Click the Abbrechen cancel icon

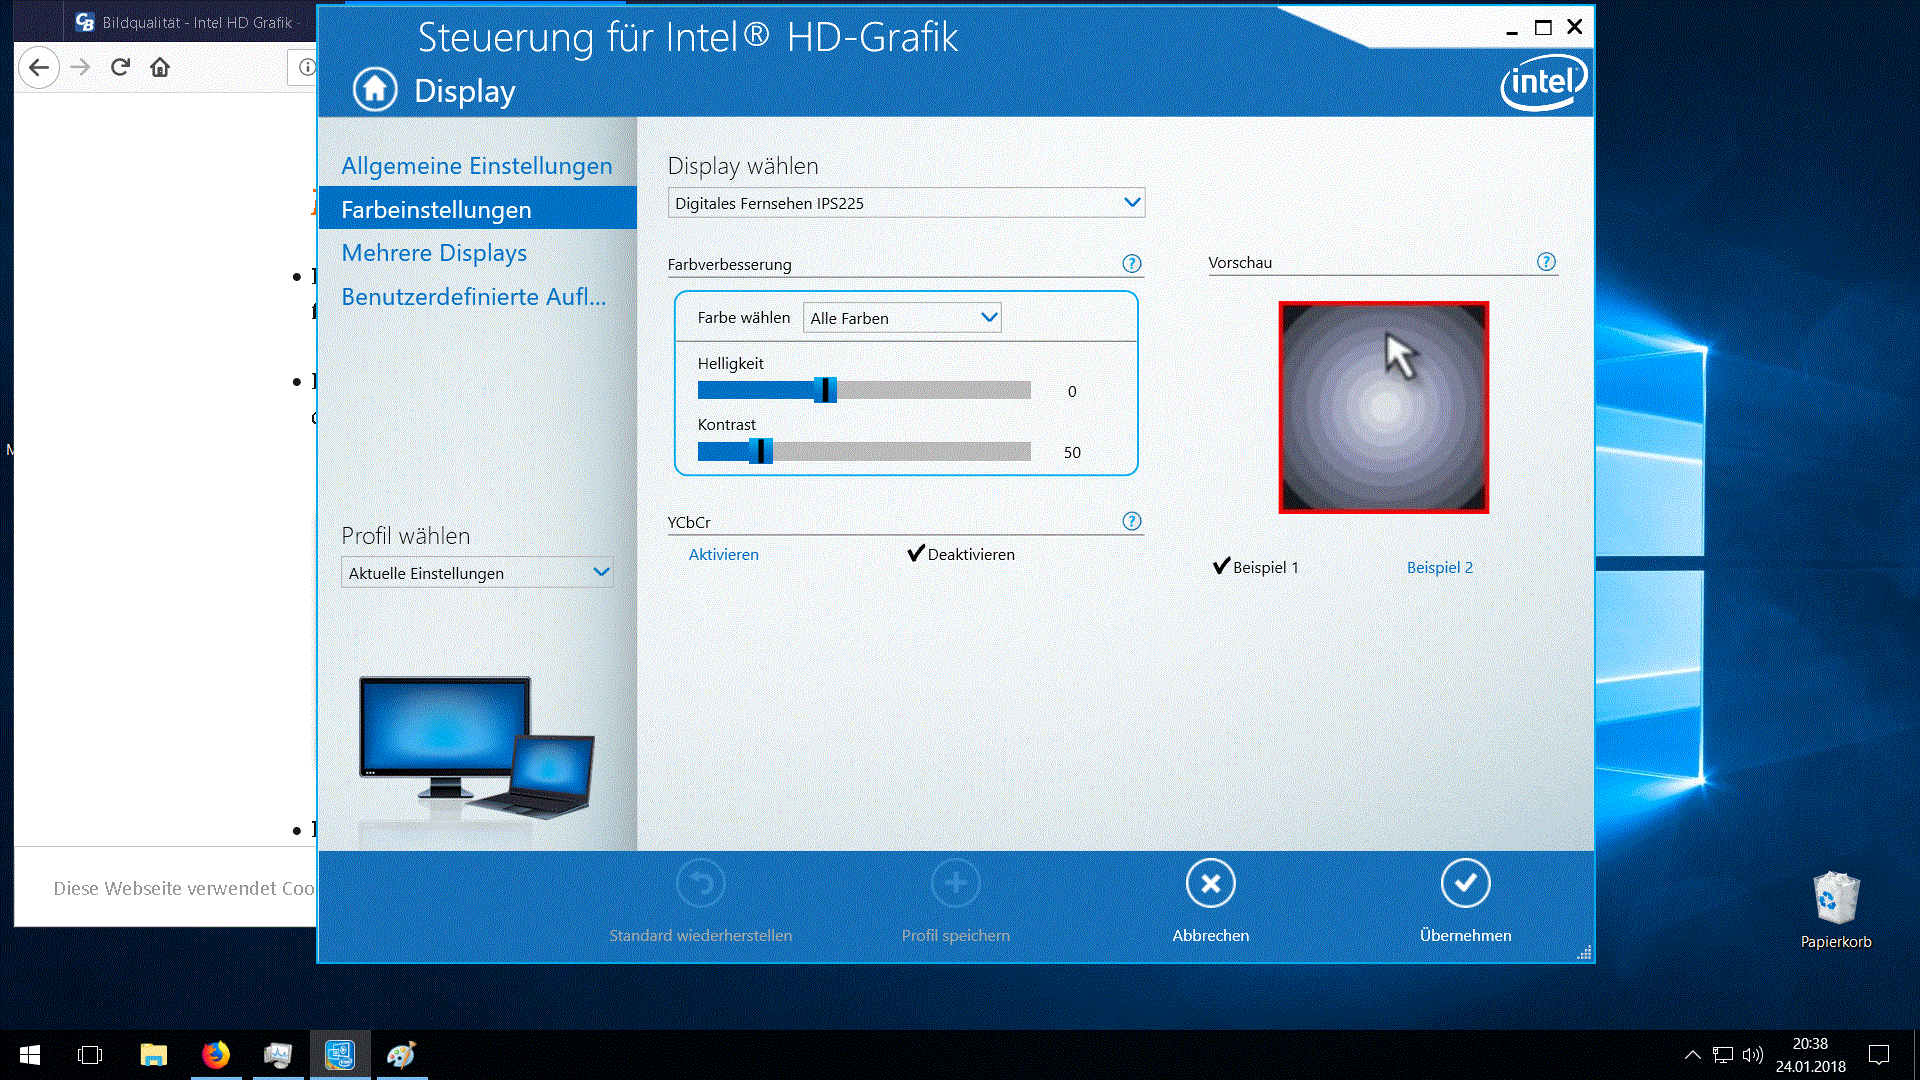1210,883
